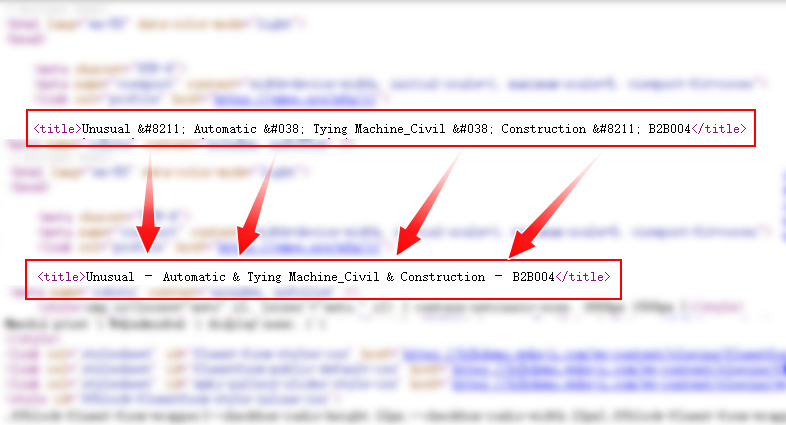Click the closing </title> tag in the upper box

coord(719,129)
